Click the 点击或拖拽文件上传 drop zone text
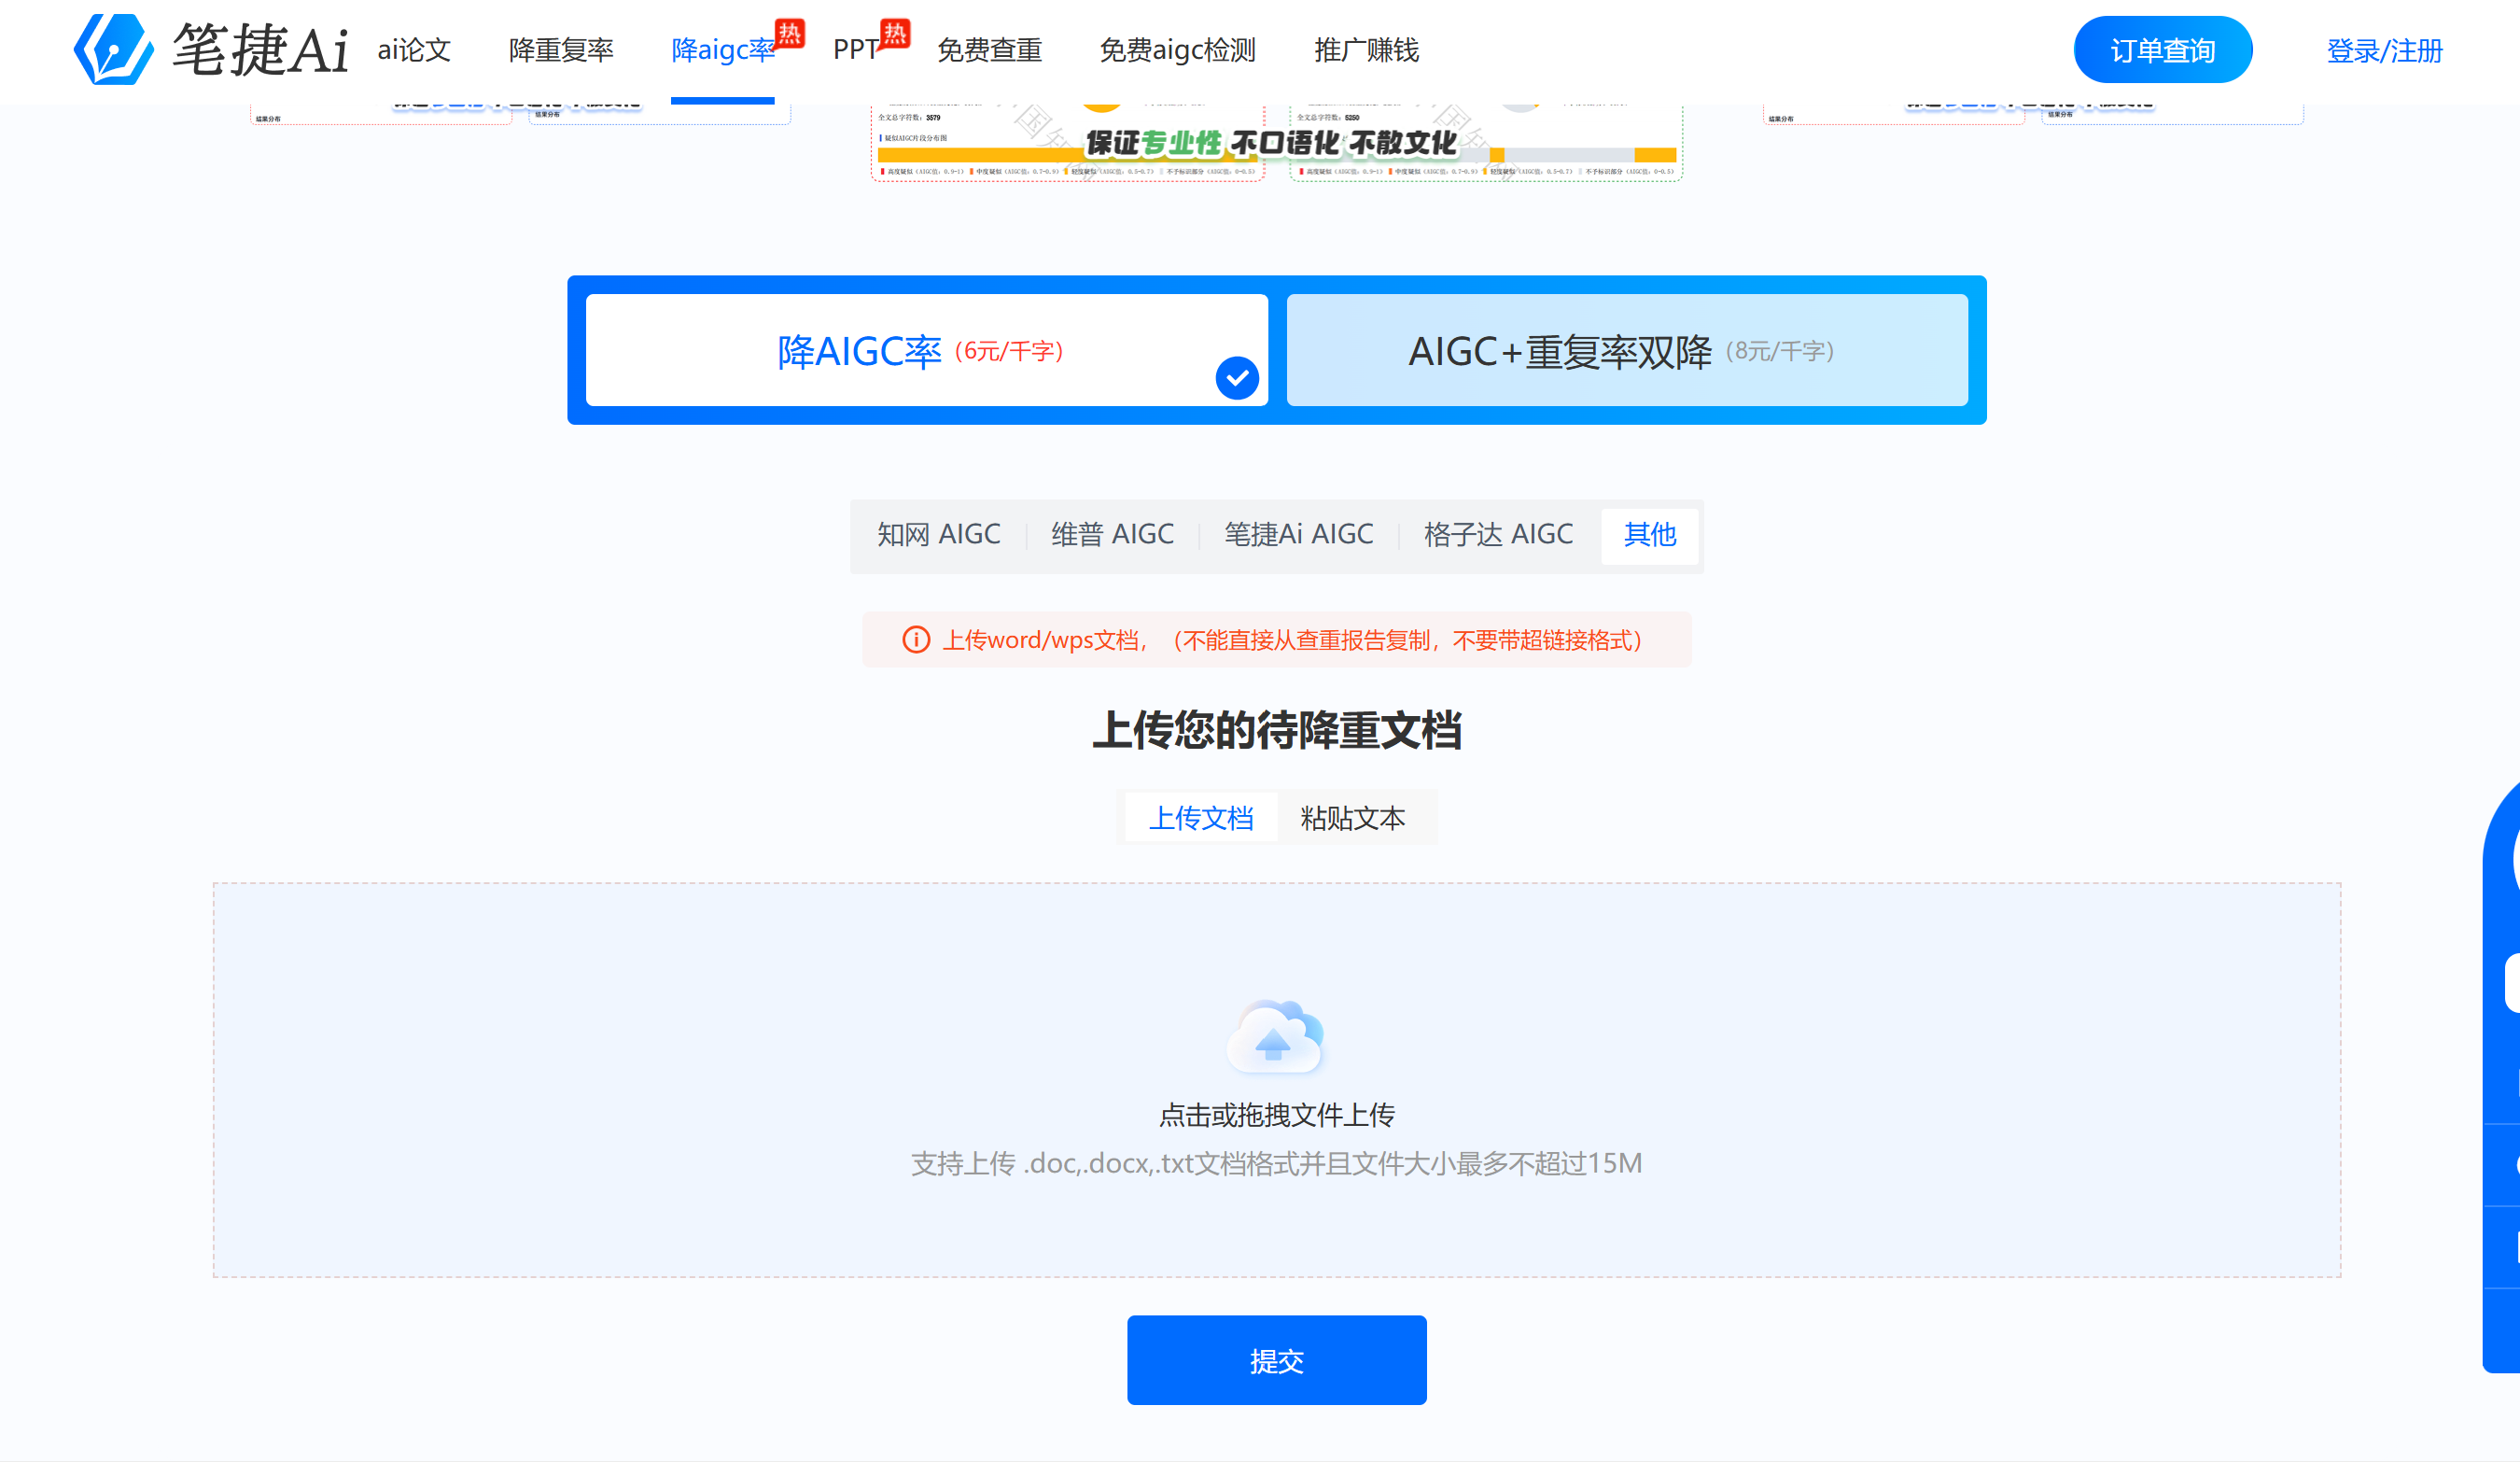The image size is (2520, 1462). coord(1276,1114)
